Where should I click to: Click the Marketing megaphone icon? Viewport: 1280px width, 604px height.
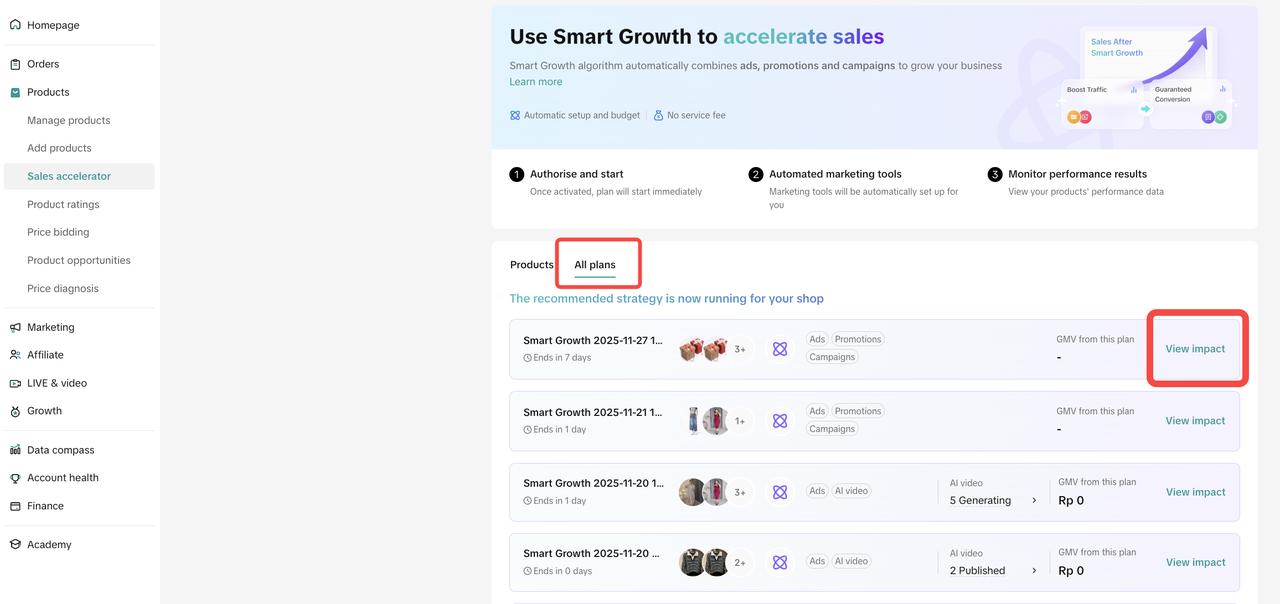pyautogui.click(x=15, y=327)
